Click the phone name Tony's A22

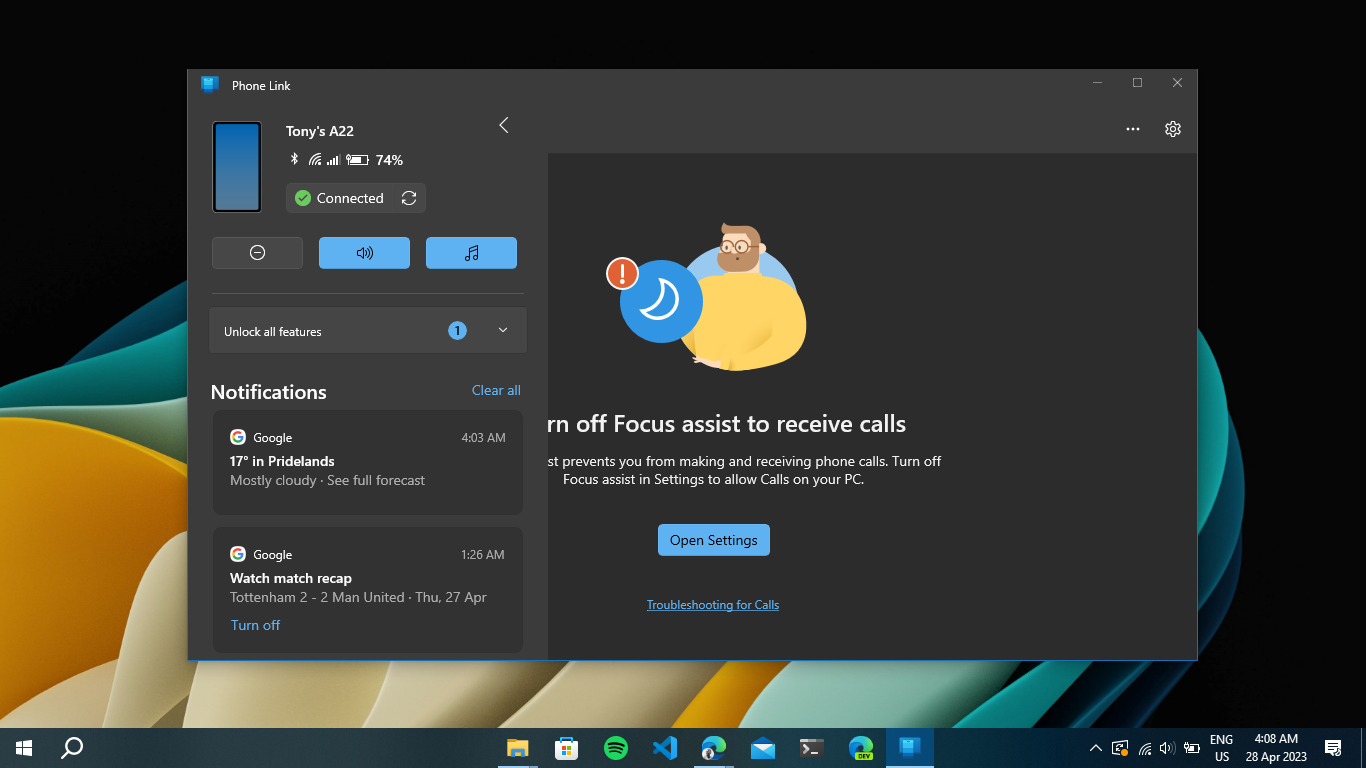click(x=320, y=131)
